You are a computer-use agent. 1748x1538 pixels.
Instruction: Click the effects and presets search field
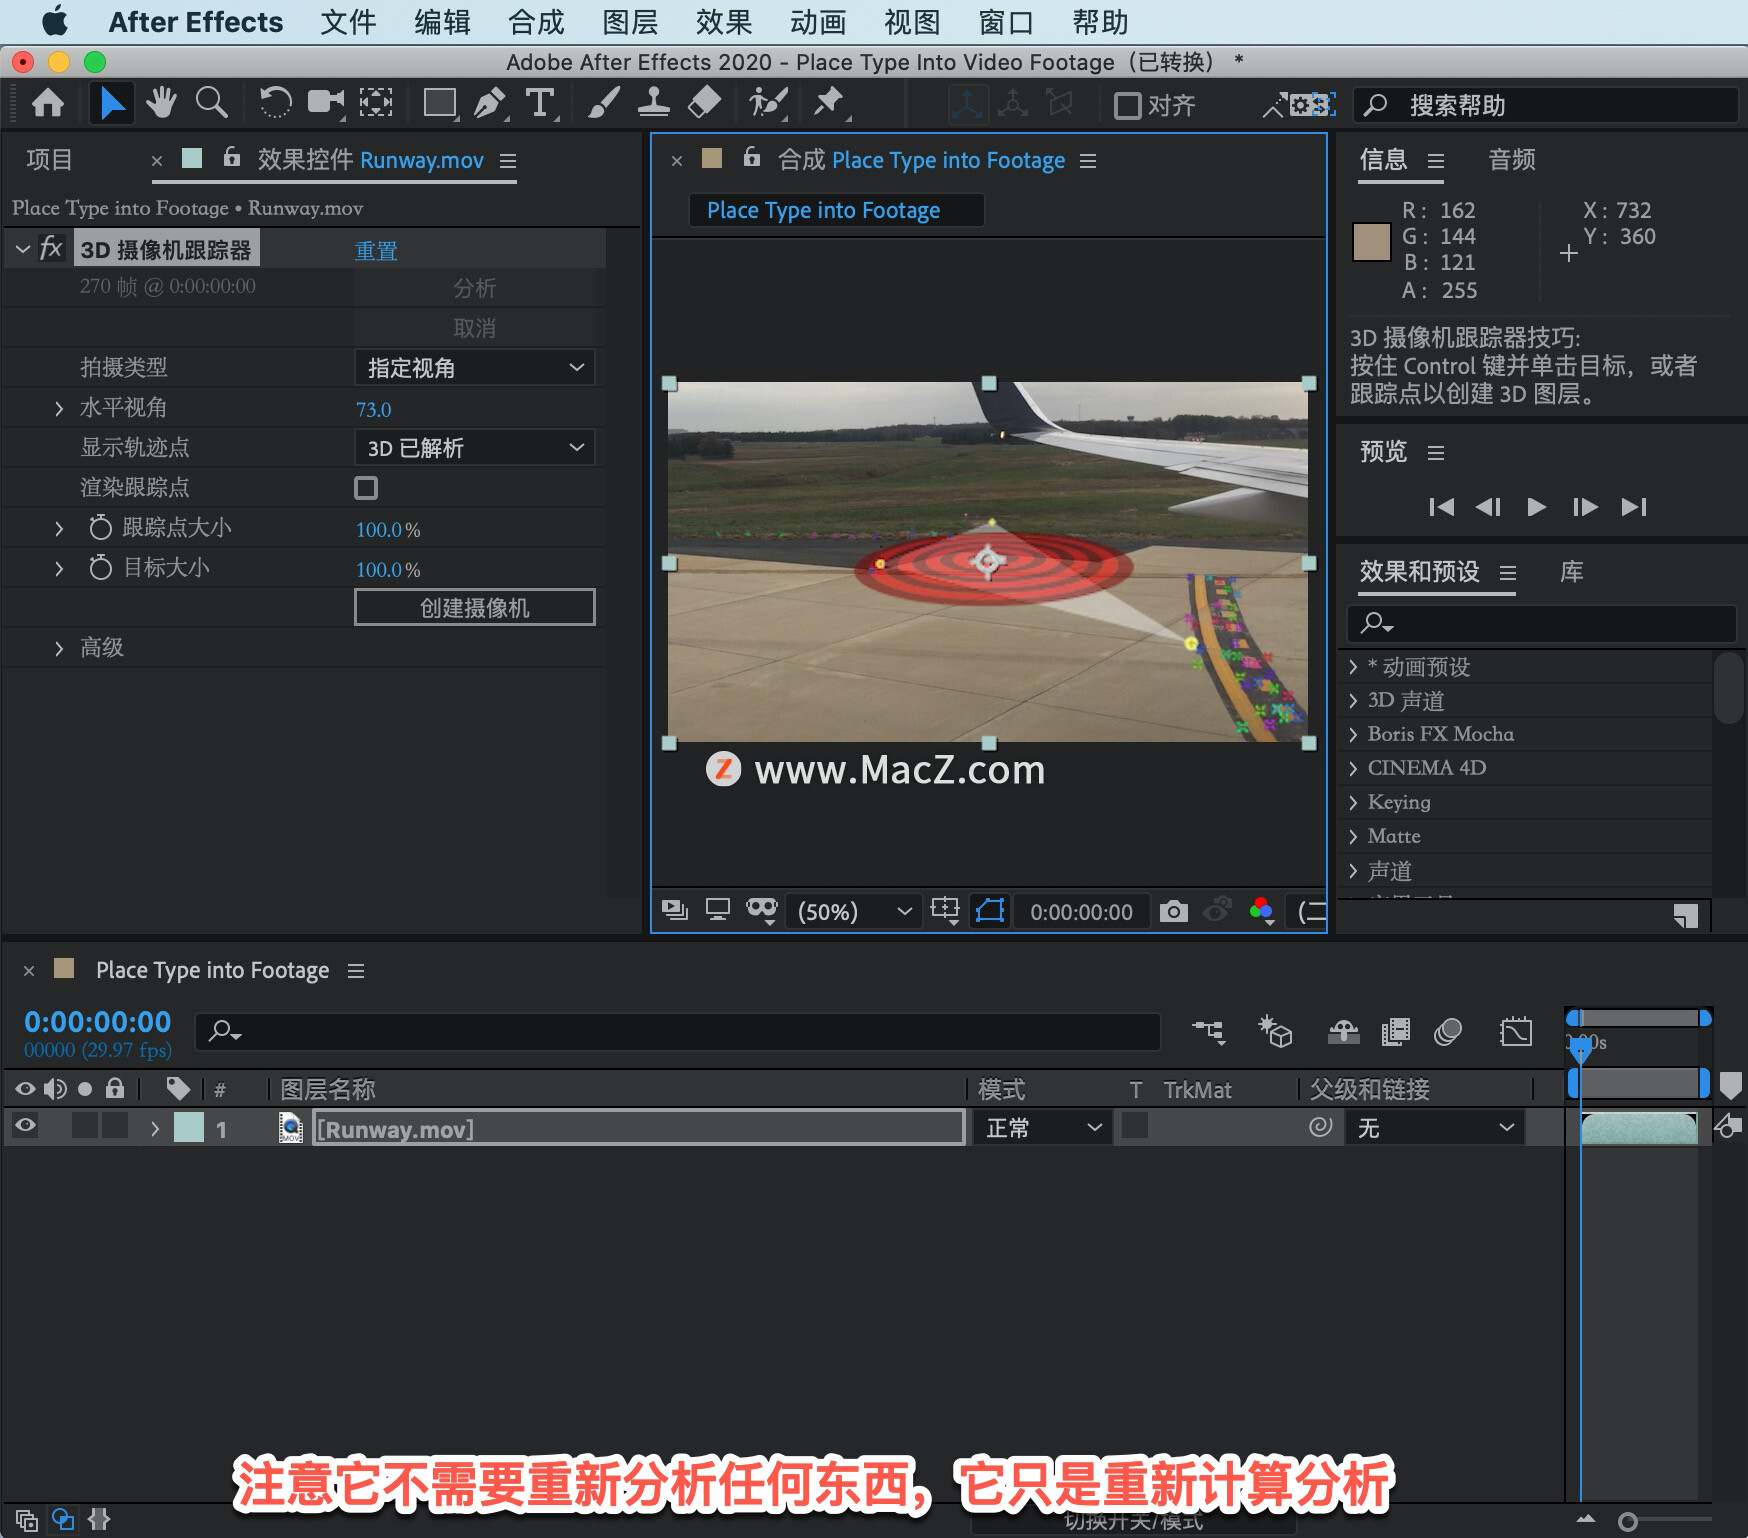pyautogui.click(x=1541, y=623)
